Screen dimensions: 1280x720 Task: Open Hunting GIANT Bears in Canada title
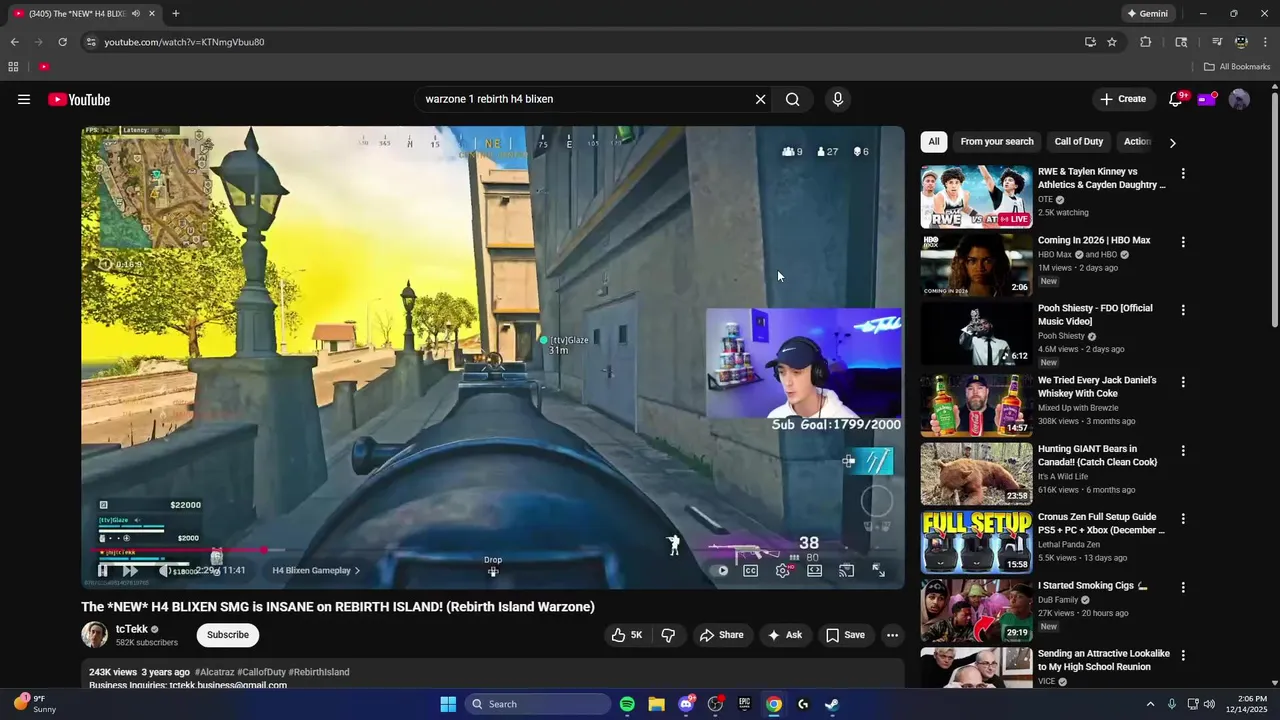click(x=1097, y=456)
